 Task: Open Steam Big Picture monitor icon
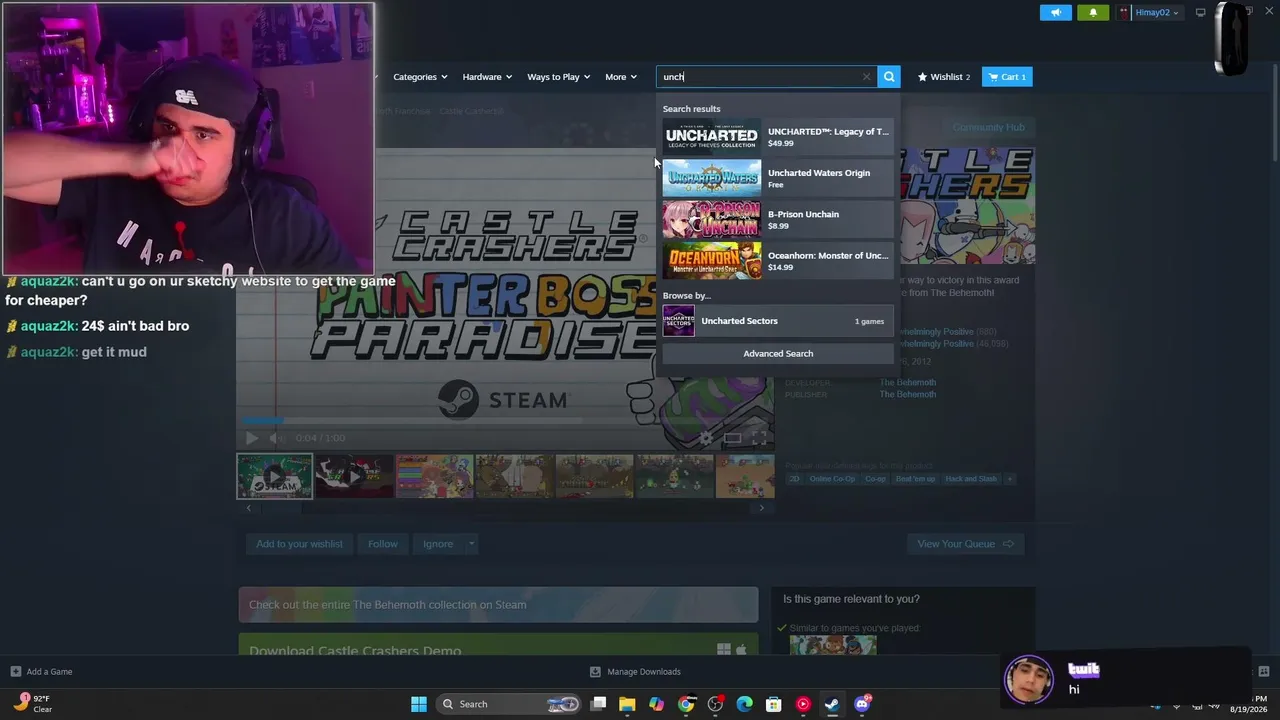click(1201, 13)
